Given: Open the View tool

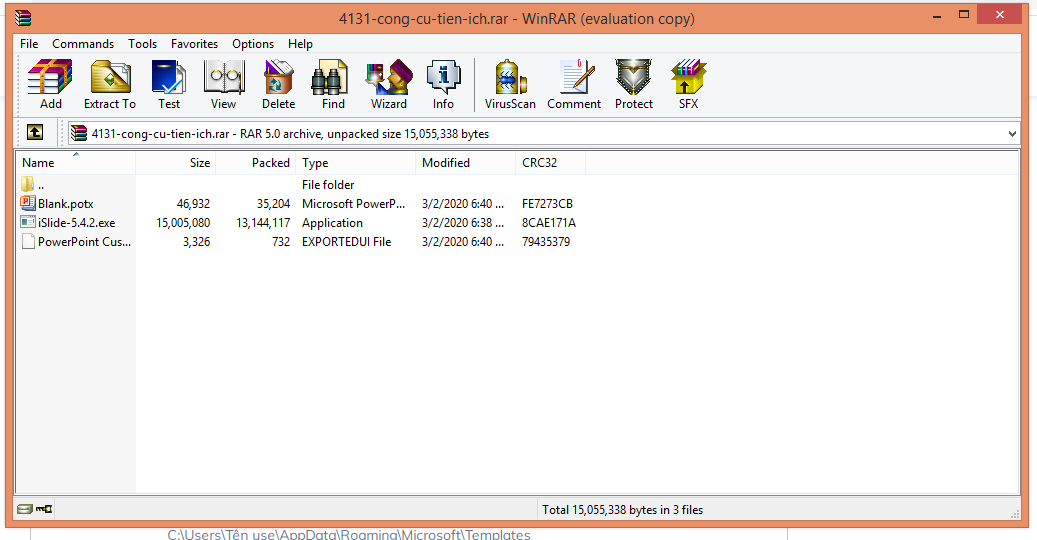Looking at the screenshot, I should pyautogui.click(x=224, y=85).
